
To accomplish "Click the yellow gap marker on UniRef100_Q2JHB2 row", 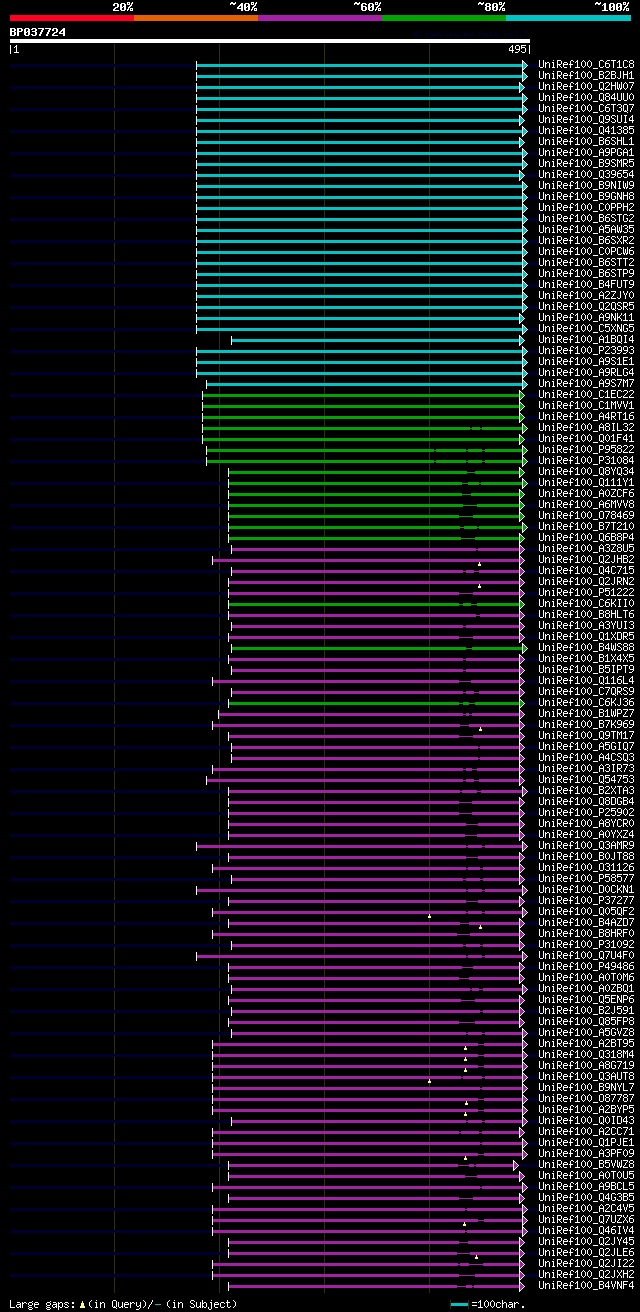I will click(x=479, y=565).
